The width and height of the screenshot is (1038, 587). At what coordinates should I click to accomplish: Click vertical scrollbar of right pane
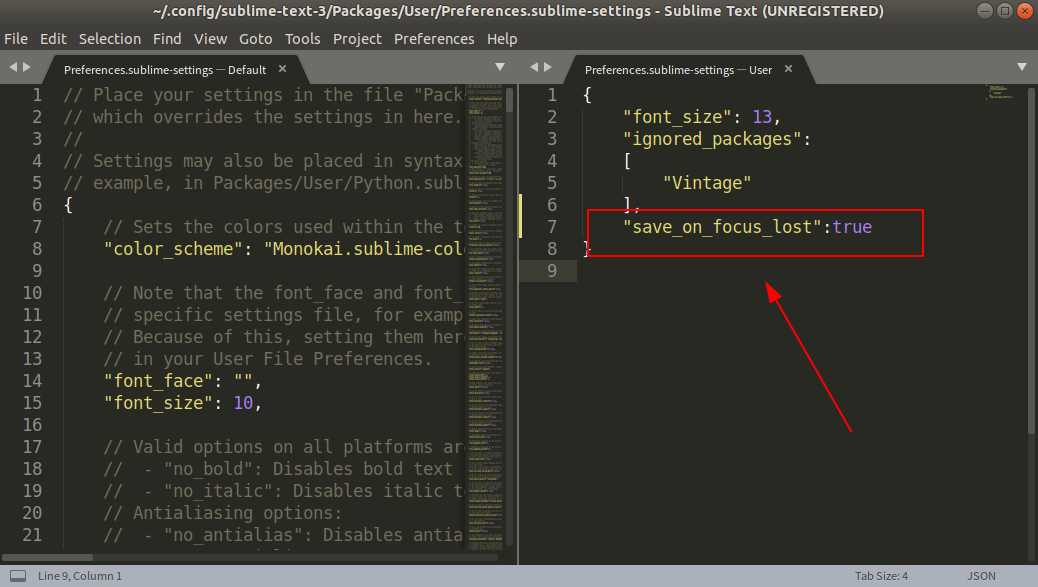tap(1031, 261)
